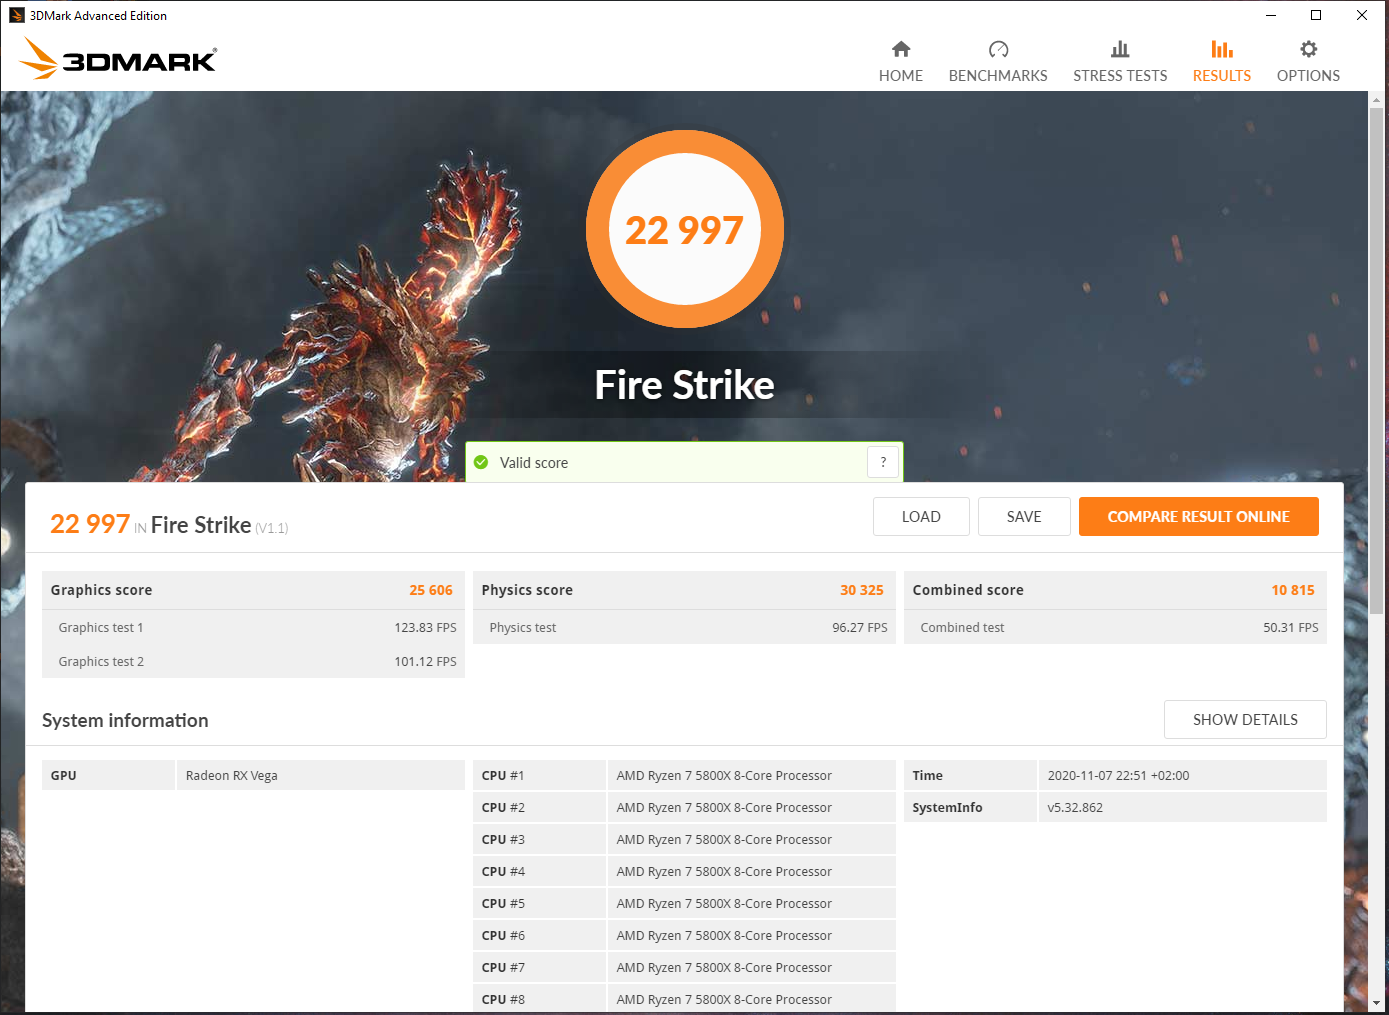The height and width of the screenshot is (1015, 1389).
Task: Click the CPU #8 row label
Action: (503, 1000)
